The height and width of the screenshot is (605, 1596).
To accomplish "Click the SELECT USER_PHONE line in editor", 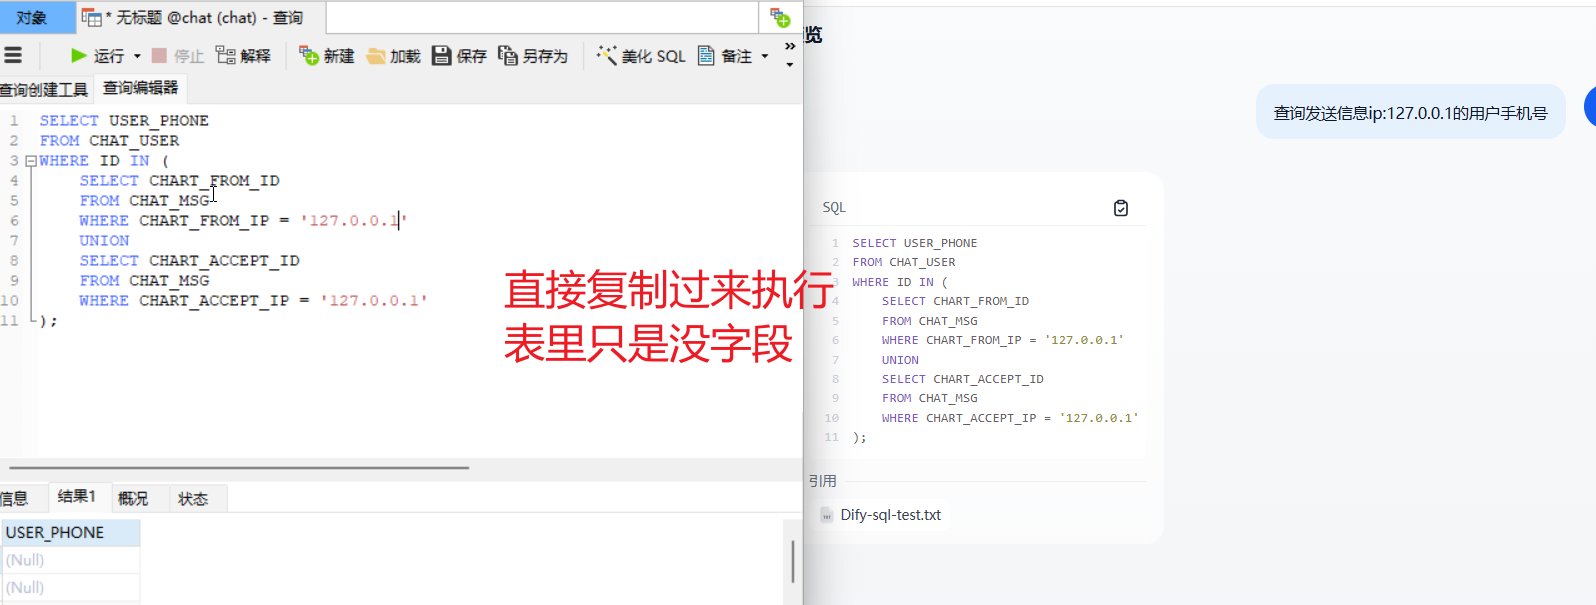I will tap(124, 121).
